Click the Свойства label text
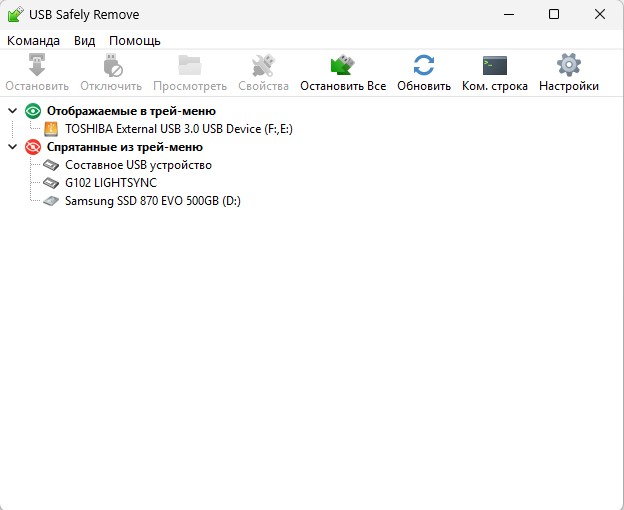The height and width of the screenshot is (510, 624). [263, 86]
